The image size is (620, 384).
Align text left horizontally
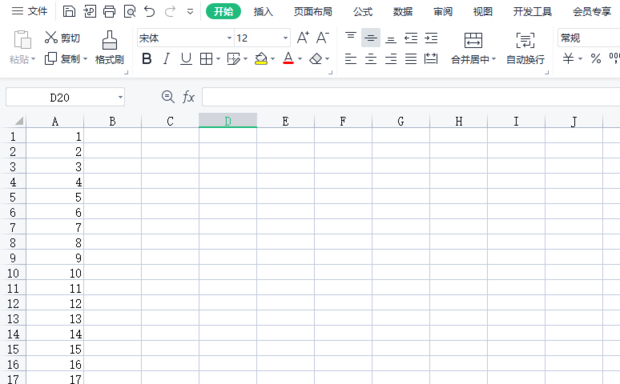(350, 59)
